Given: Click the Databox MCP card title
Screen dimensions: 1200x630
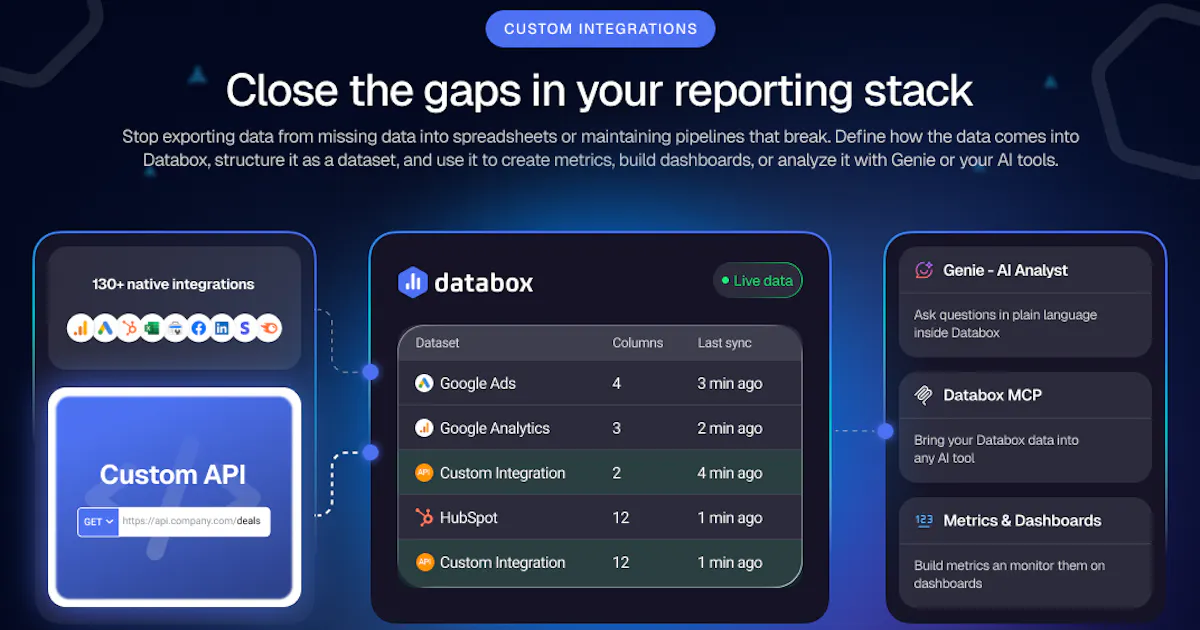Looking at the screenshot, I should point(992,395).
